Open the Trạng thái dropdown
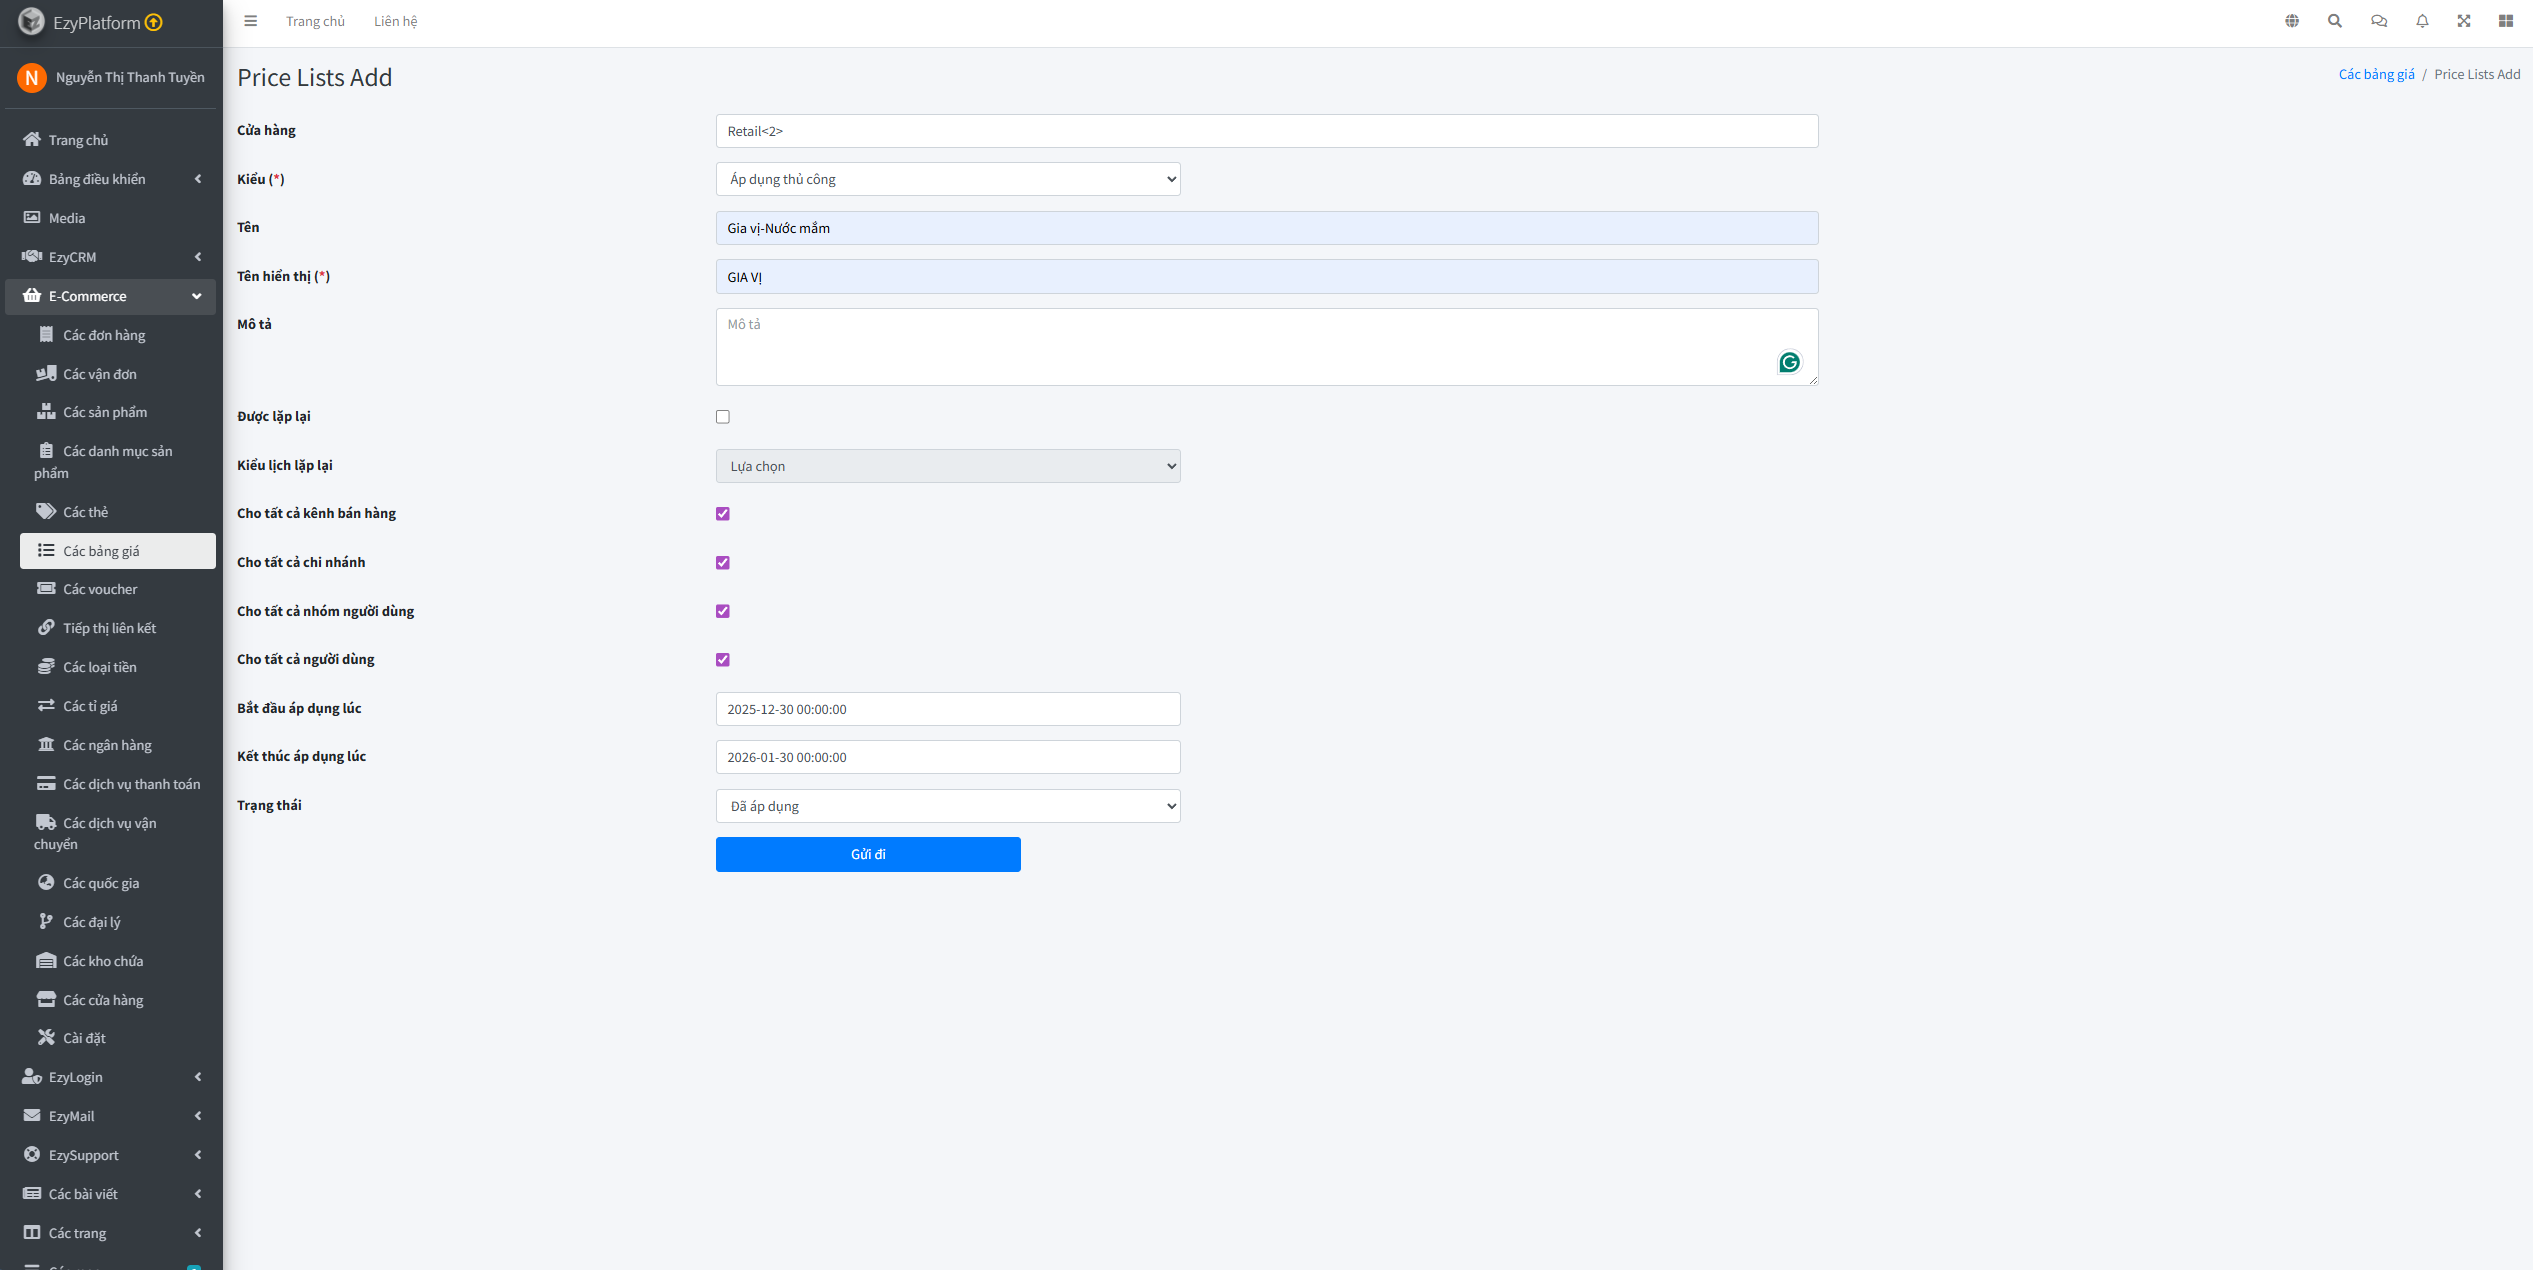The height and width of the screenshot is (1270, 2533). tap(947, 806)
